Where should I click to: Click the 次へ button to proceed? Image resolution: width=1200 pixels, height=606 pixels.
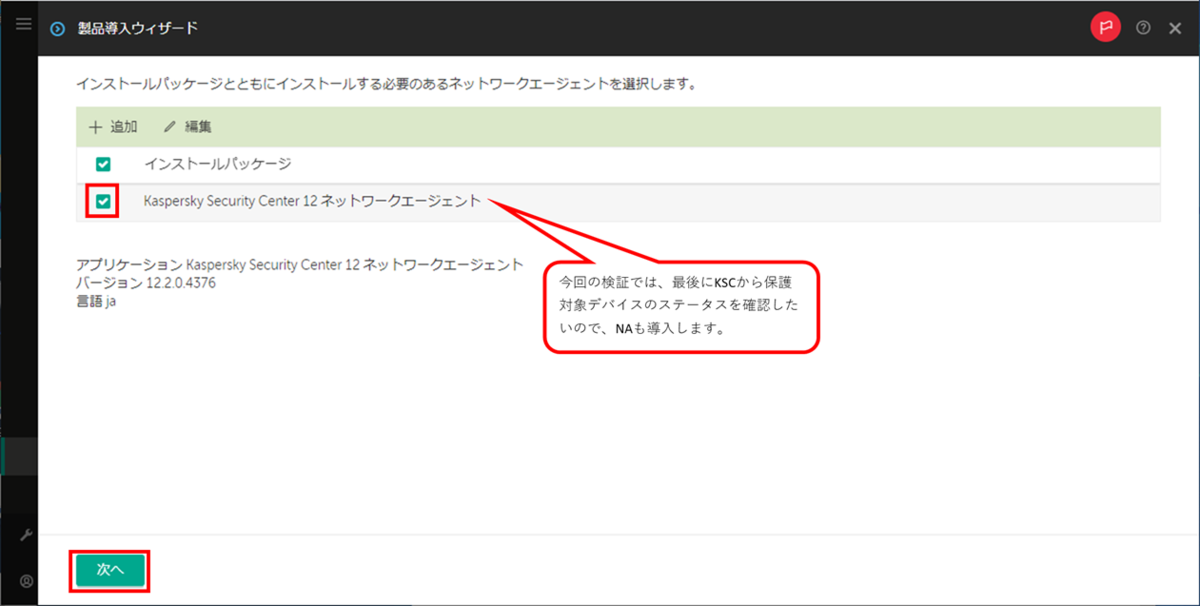(109, 571)
